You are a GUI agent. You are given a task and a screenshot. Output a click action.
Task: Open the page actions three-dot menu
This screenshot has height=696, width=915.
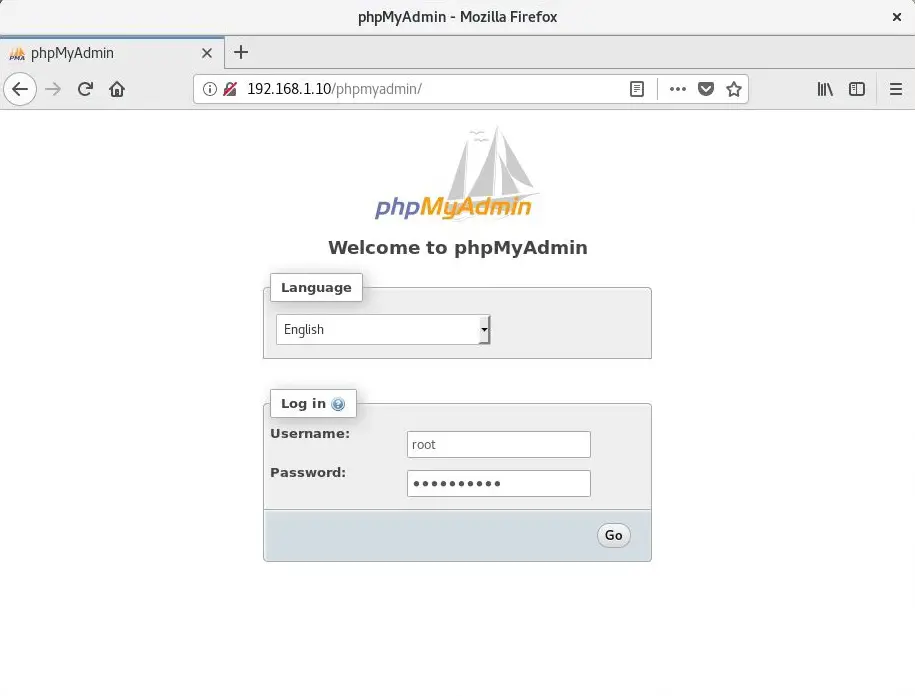tap(677, 89)
